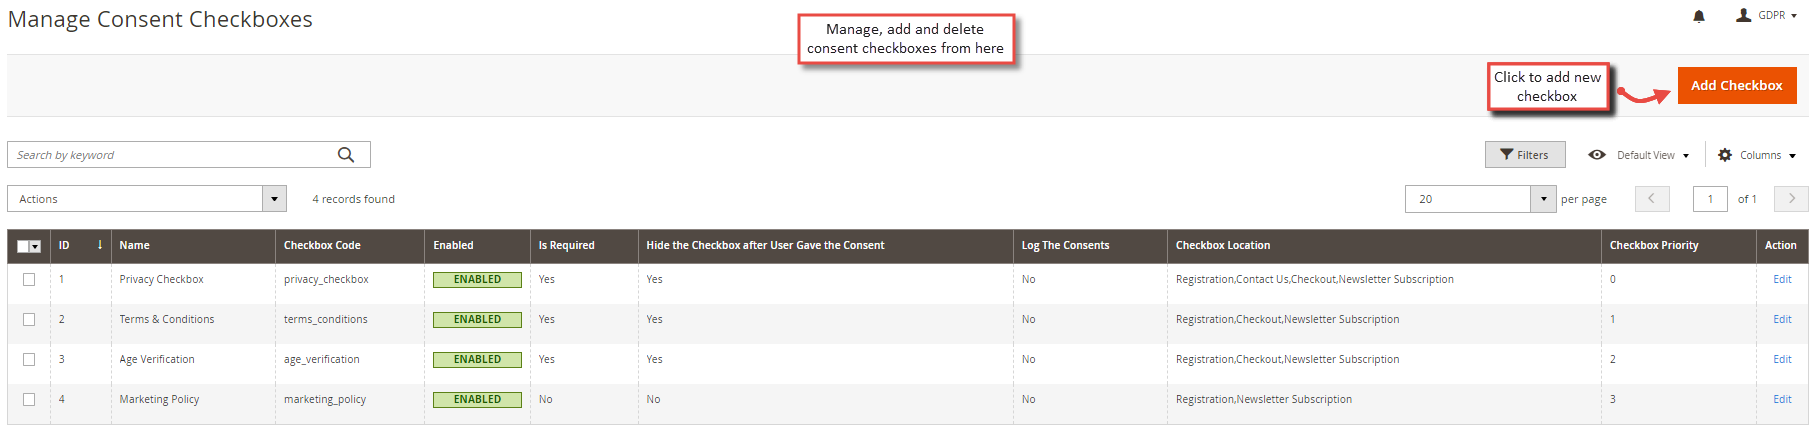Tick the Age Verification row checkbox
The height and width of the screenshot is (427, 1812).
coord(29,360)
